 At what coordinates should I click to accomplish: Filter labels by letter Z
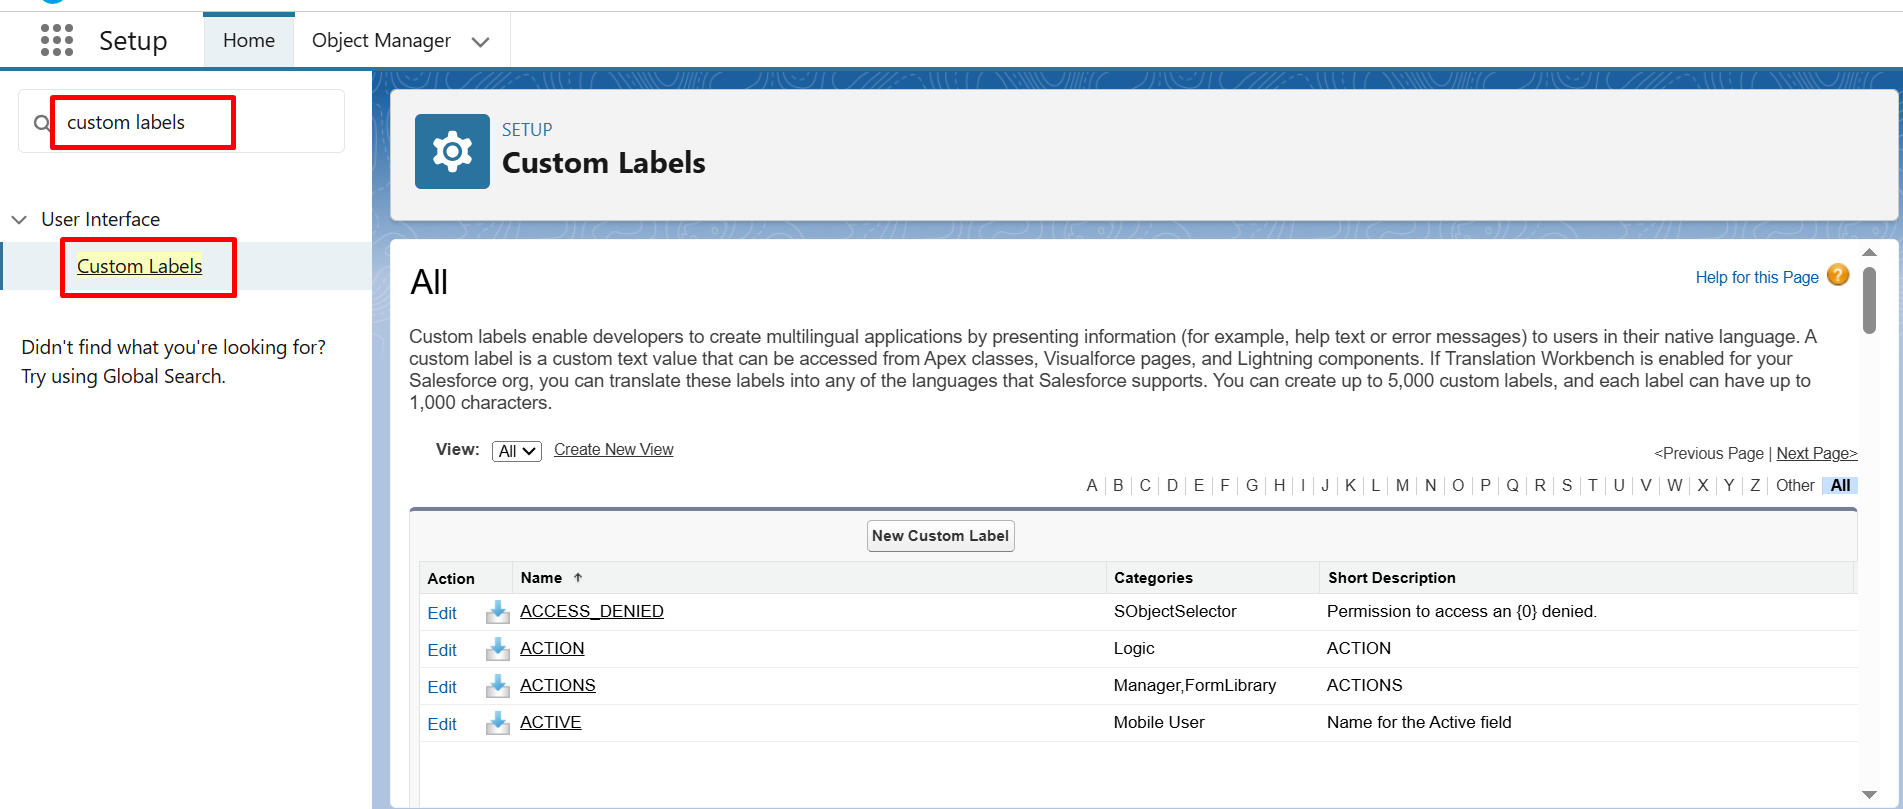(1755, 485)
